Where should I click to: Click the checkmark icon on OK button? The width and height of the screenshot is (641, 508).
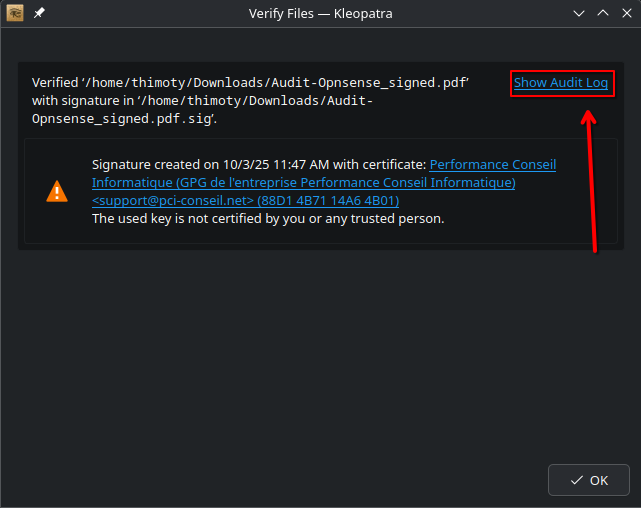(576, 480)
